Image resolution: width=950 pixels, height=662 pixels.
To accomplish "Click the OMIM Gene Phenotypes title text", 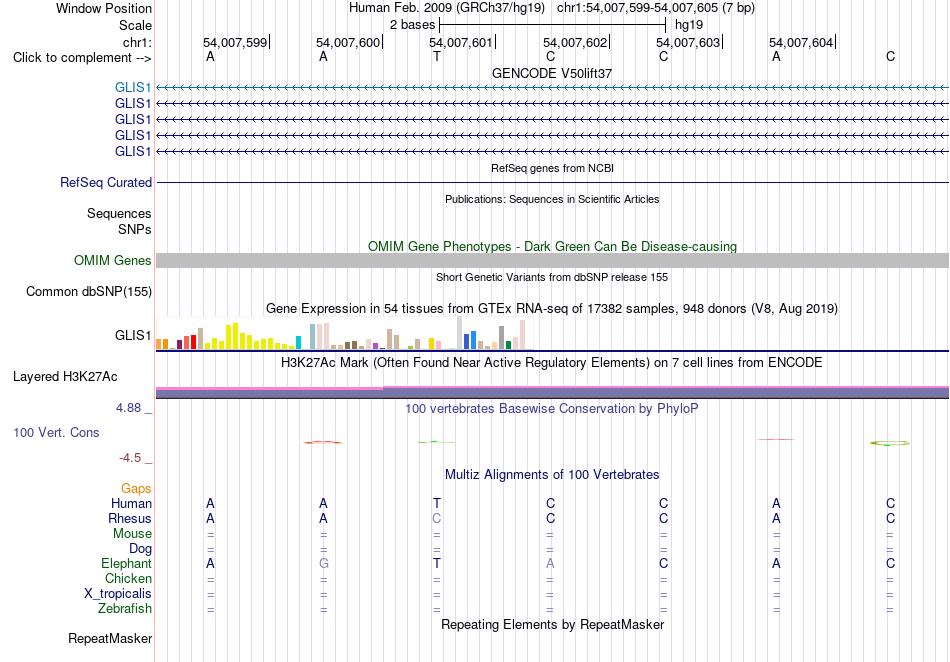I will coord(552,247).
